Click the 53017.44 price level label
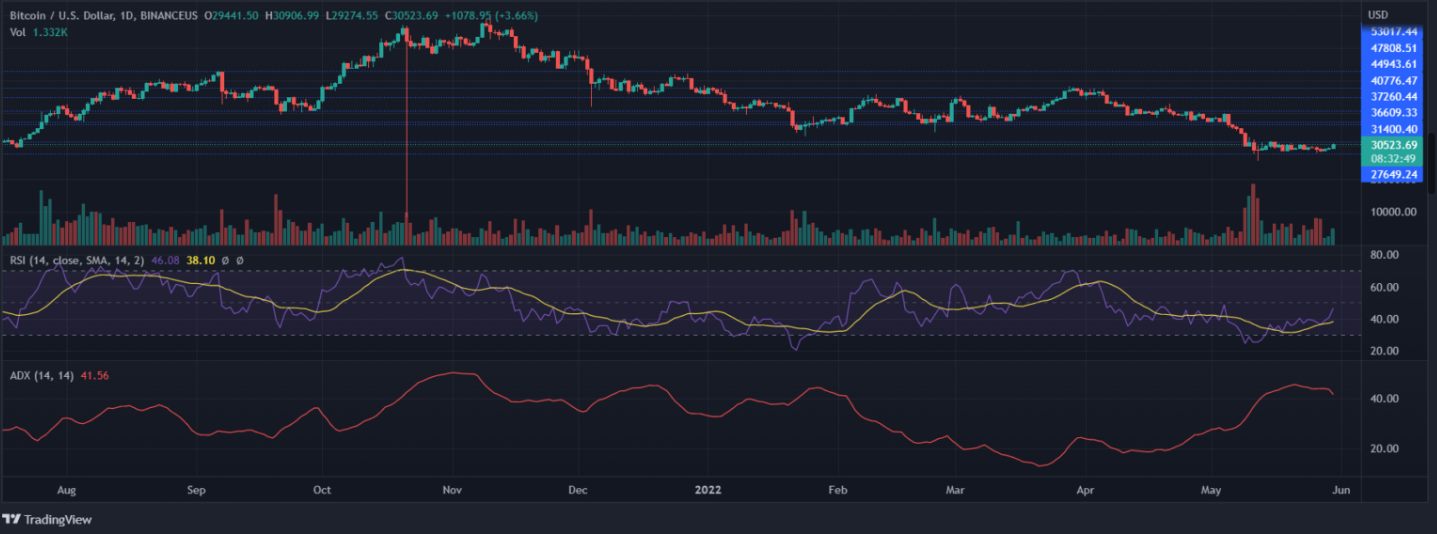Screen dimensions: 1437x534 [1393, 31]
